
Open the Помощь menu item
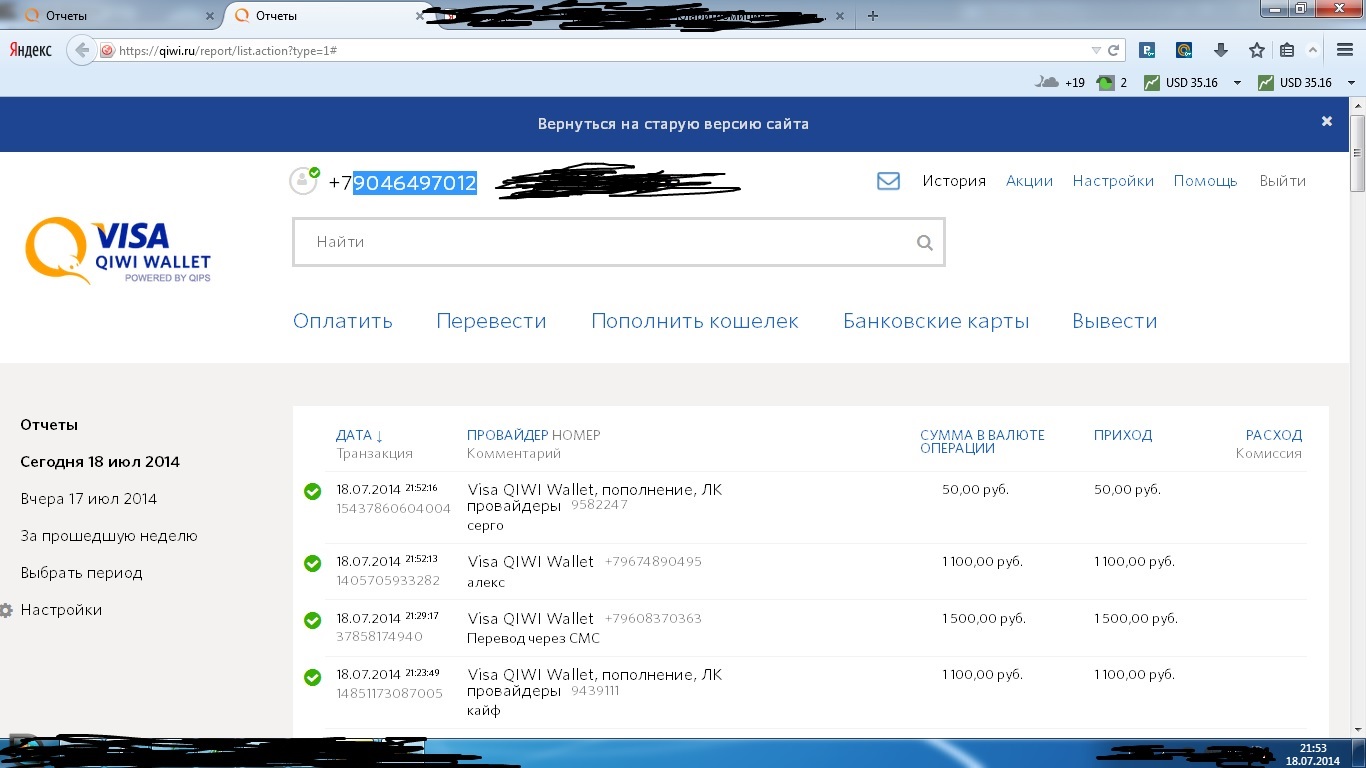pos(1205,181)
